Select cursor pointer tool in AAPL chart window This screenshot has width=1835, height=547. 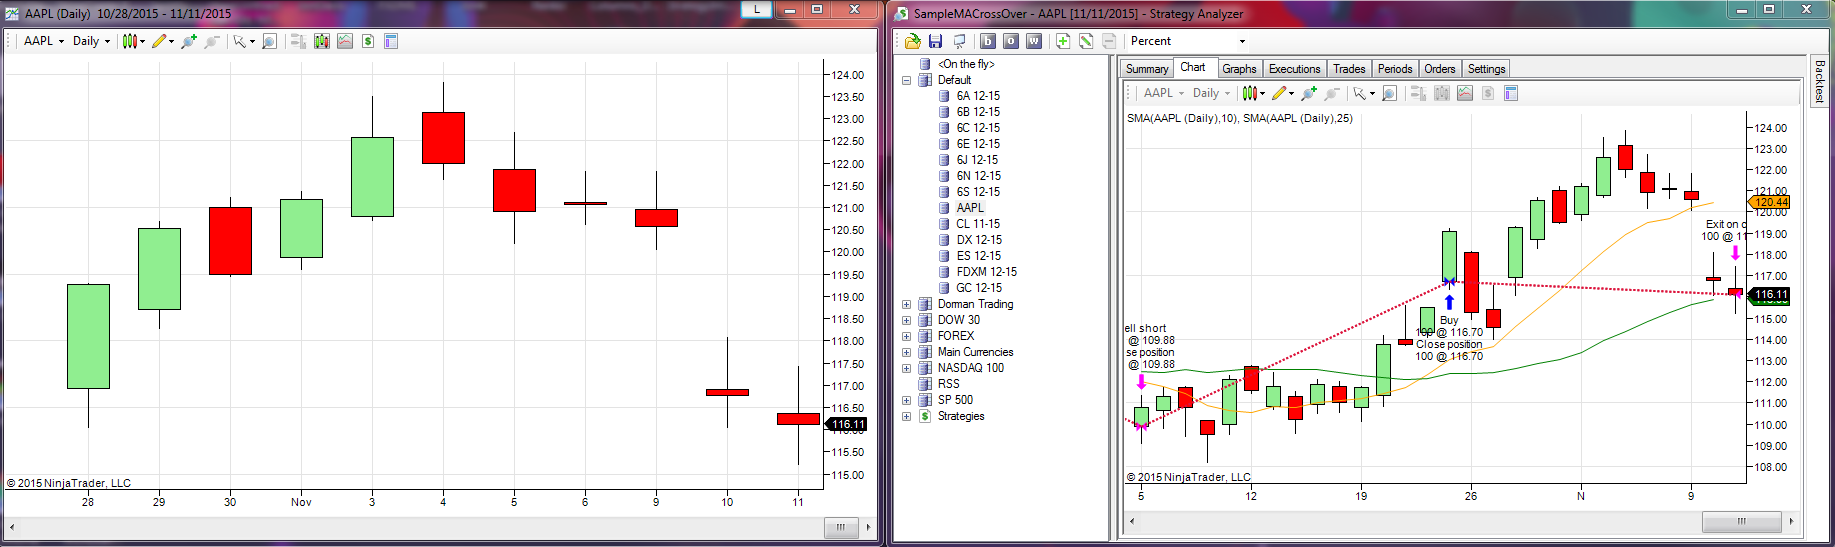pyautogui.click(x=243, y=41)
